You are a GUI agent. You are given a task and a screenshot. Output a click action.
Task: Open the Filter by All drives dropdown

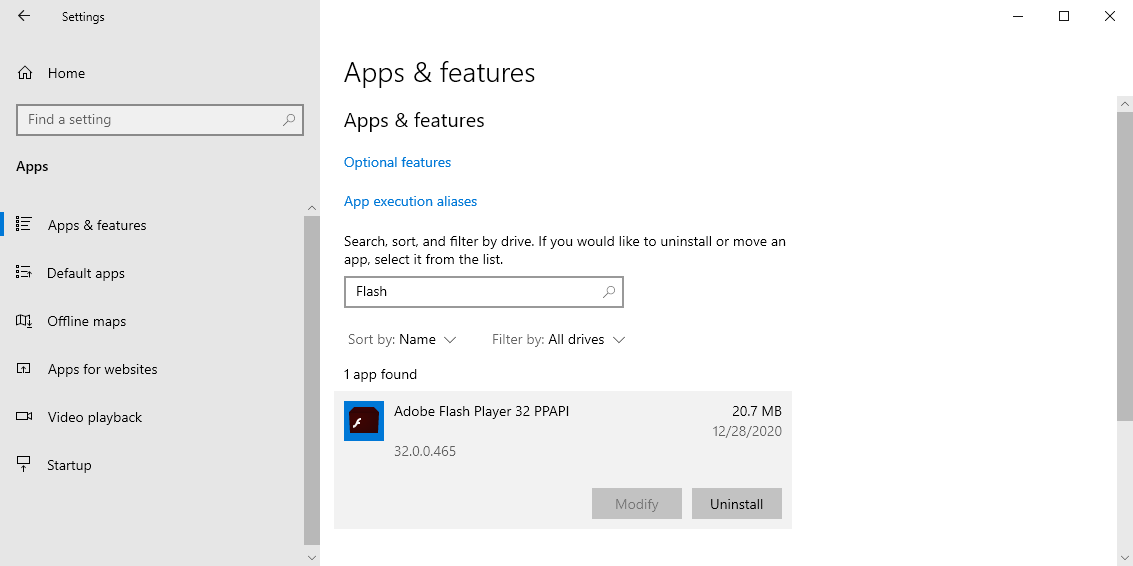click(558, 339)
